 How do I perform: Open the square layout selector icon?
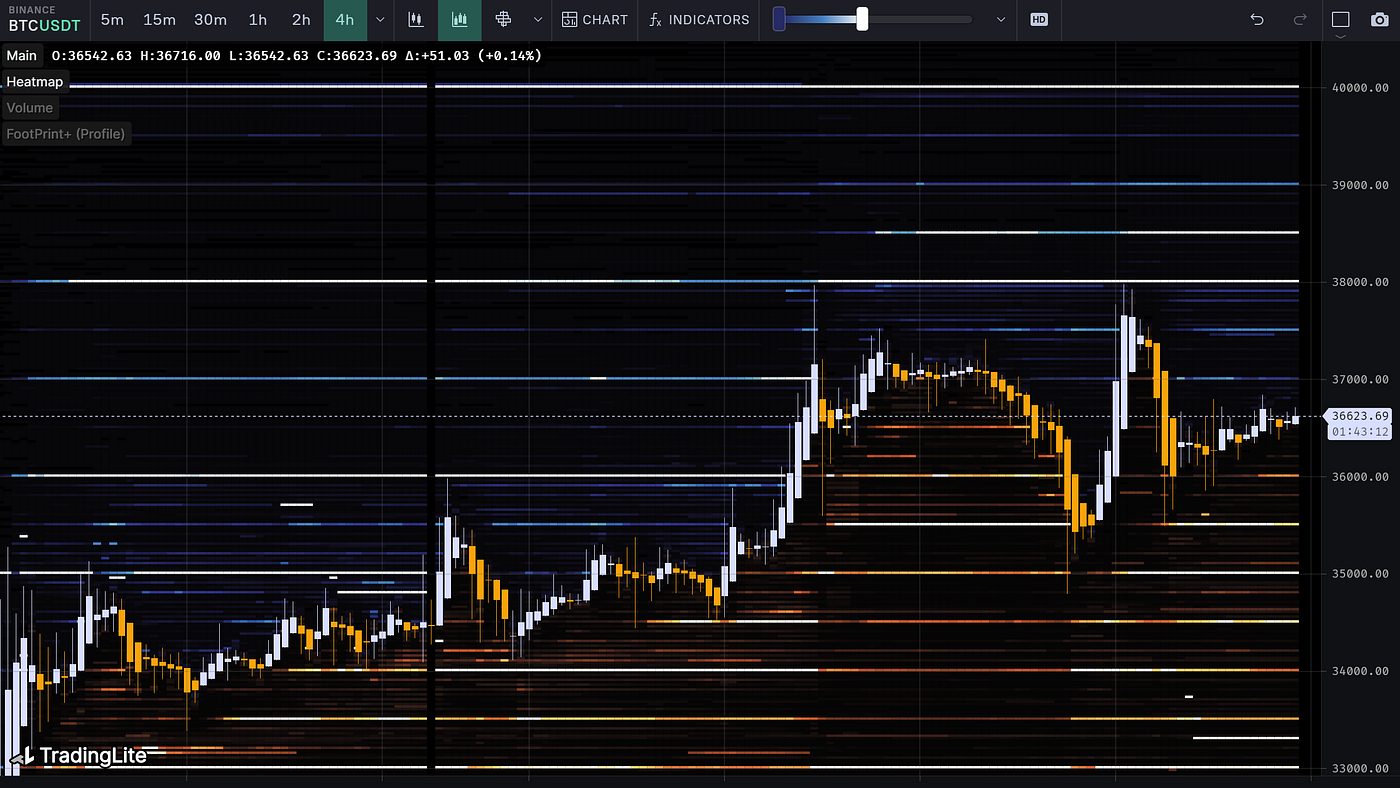pyautogui.click(x=1341, y=20)
